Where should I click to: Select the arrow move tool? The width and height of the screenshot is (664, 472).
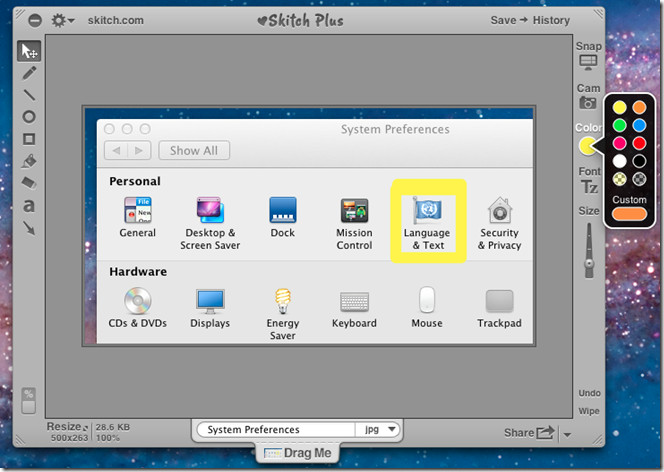[x=29, y=51]
